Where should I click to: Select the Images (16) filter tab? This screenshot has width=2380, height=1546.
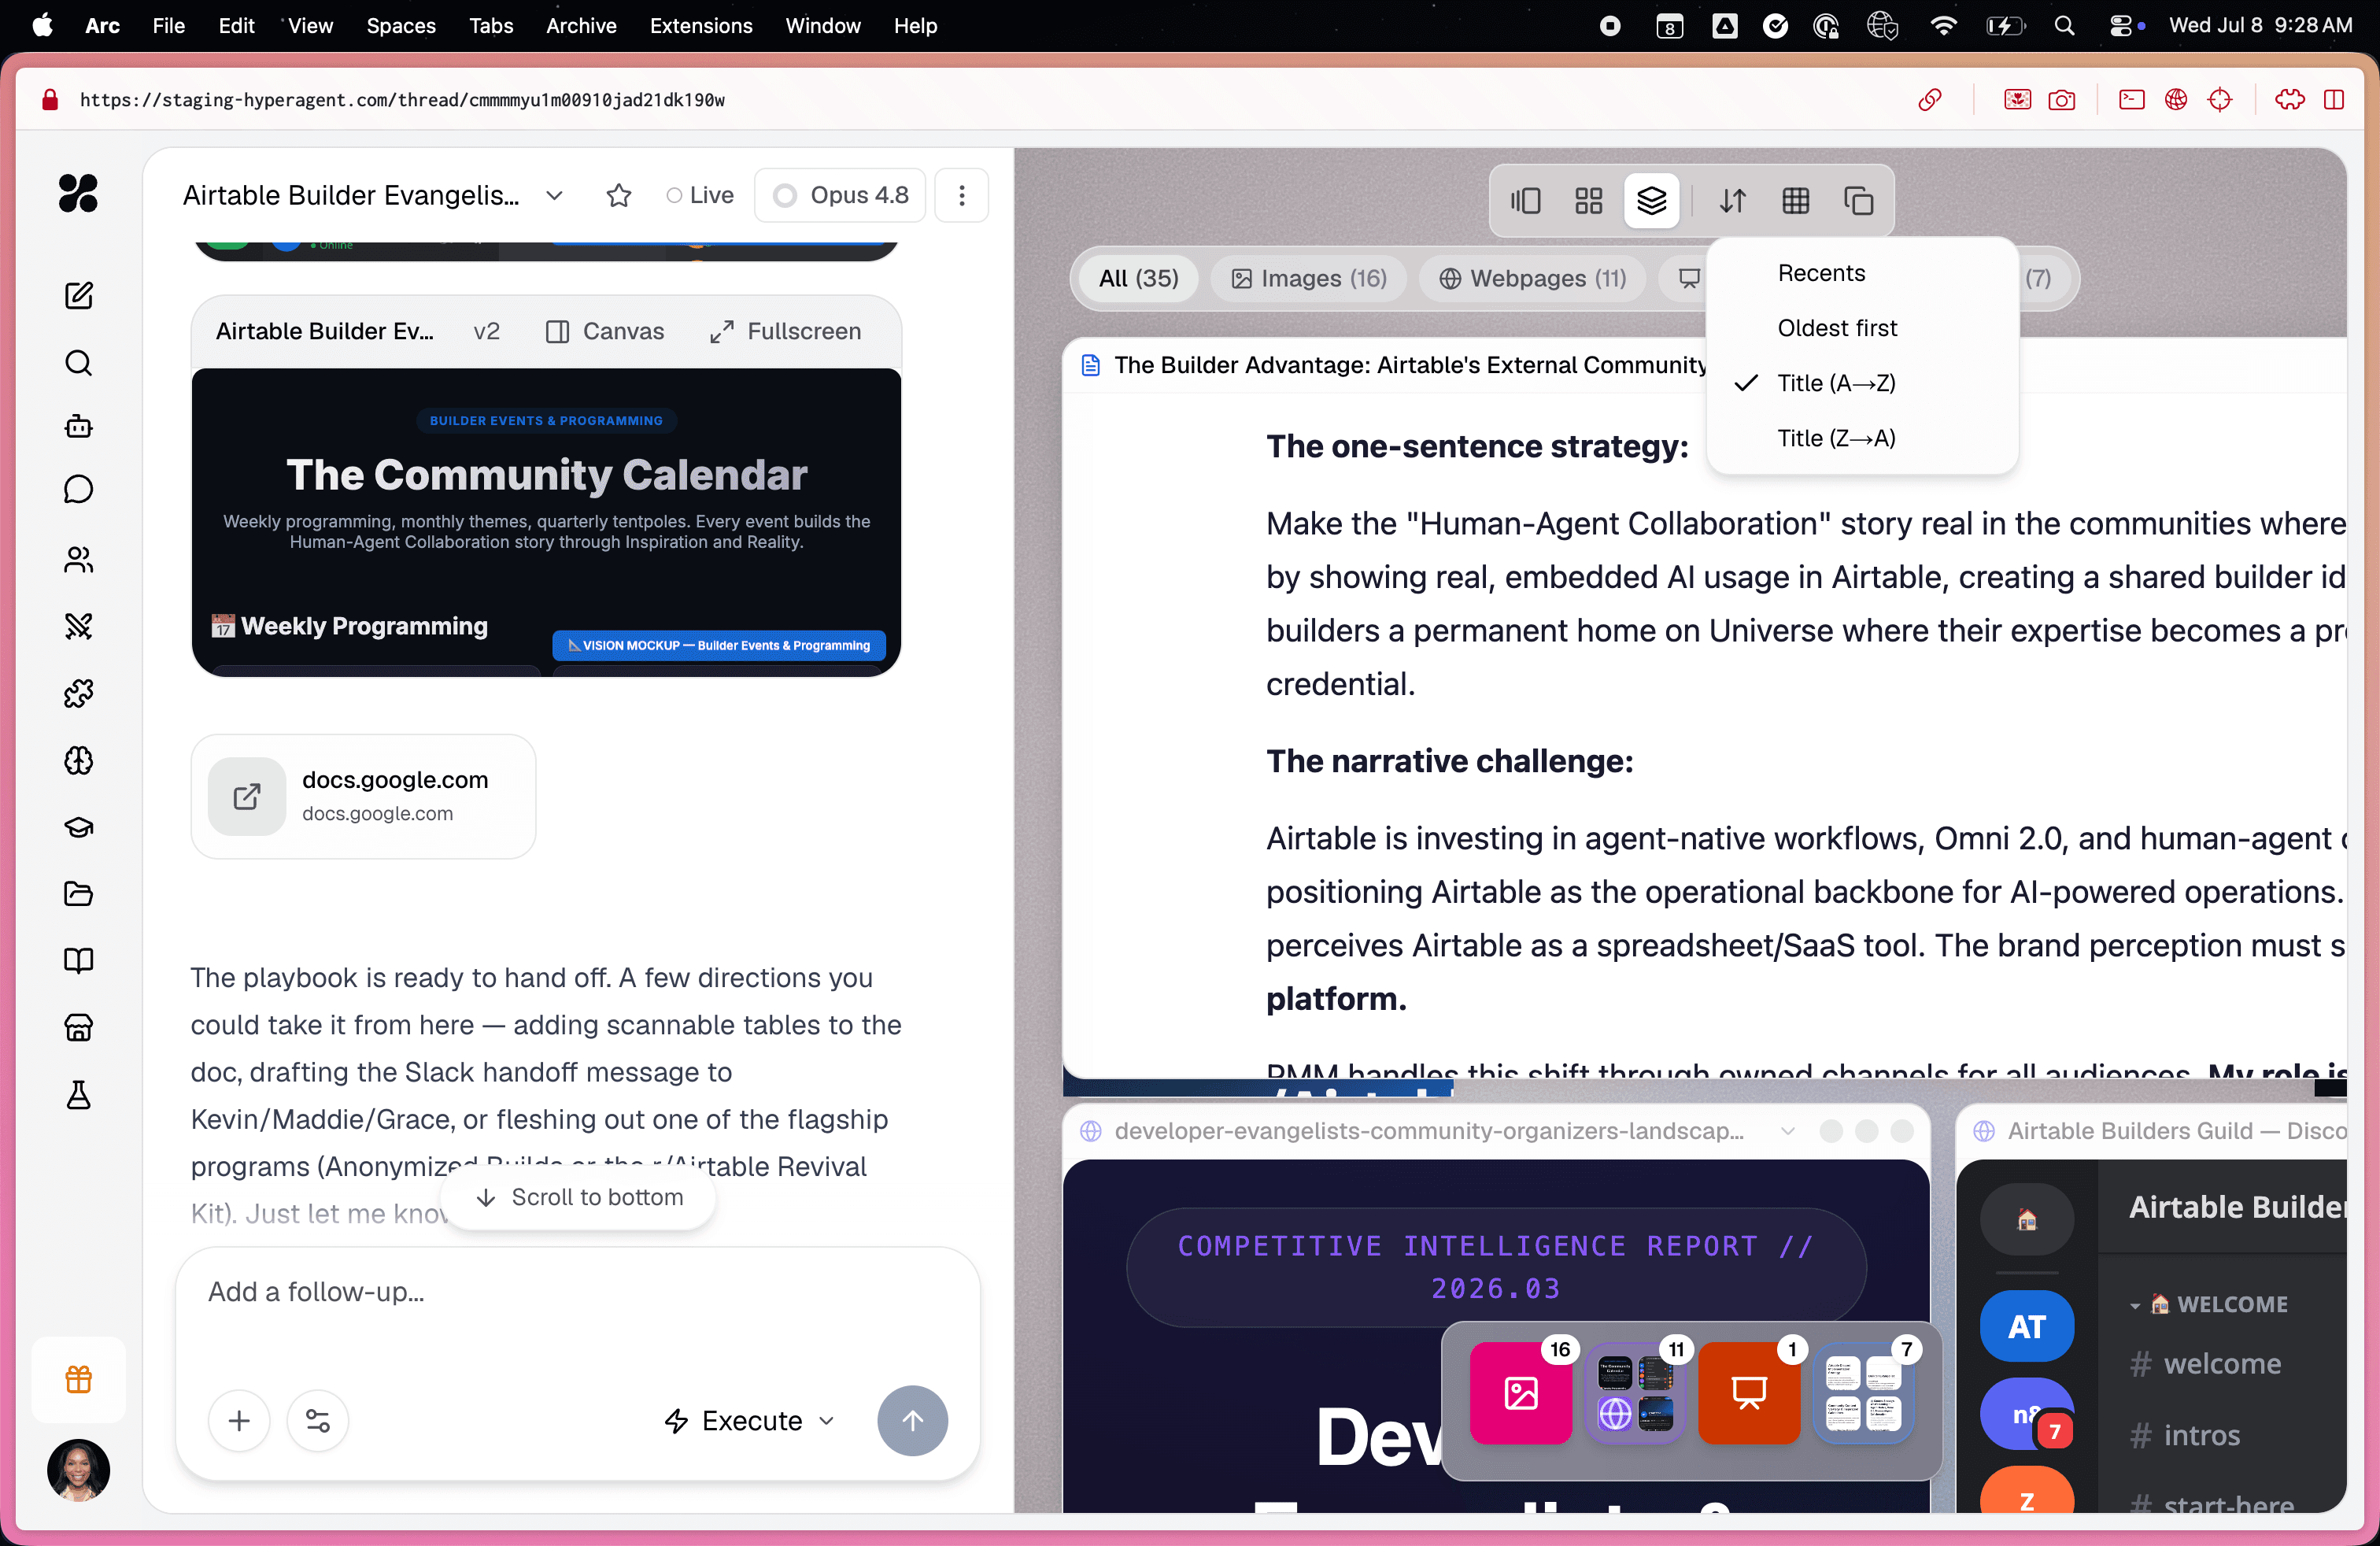[1308, 278]
